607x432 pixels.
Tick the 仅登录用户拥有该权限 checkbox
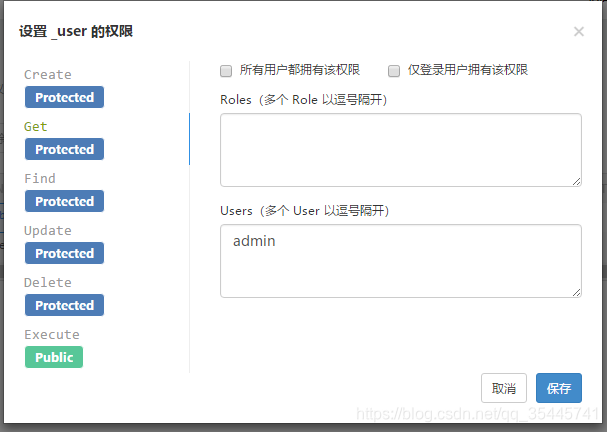tap(394, 71)
